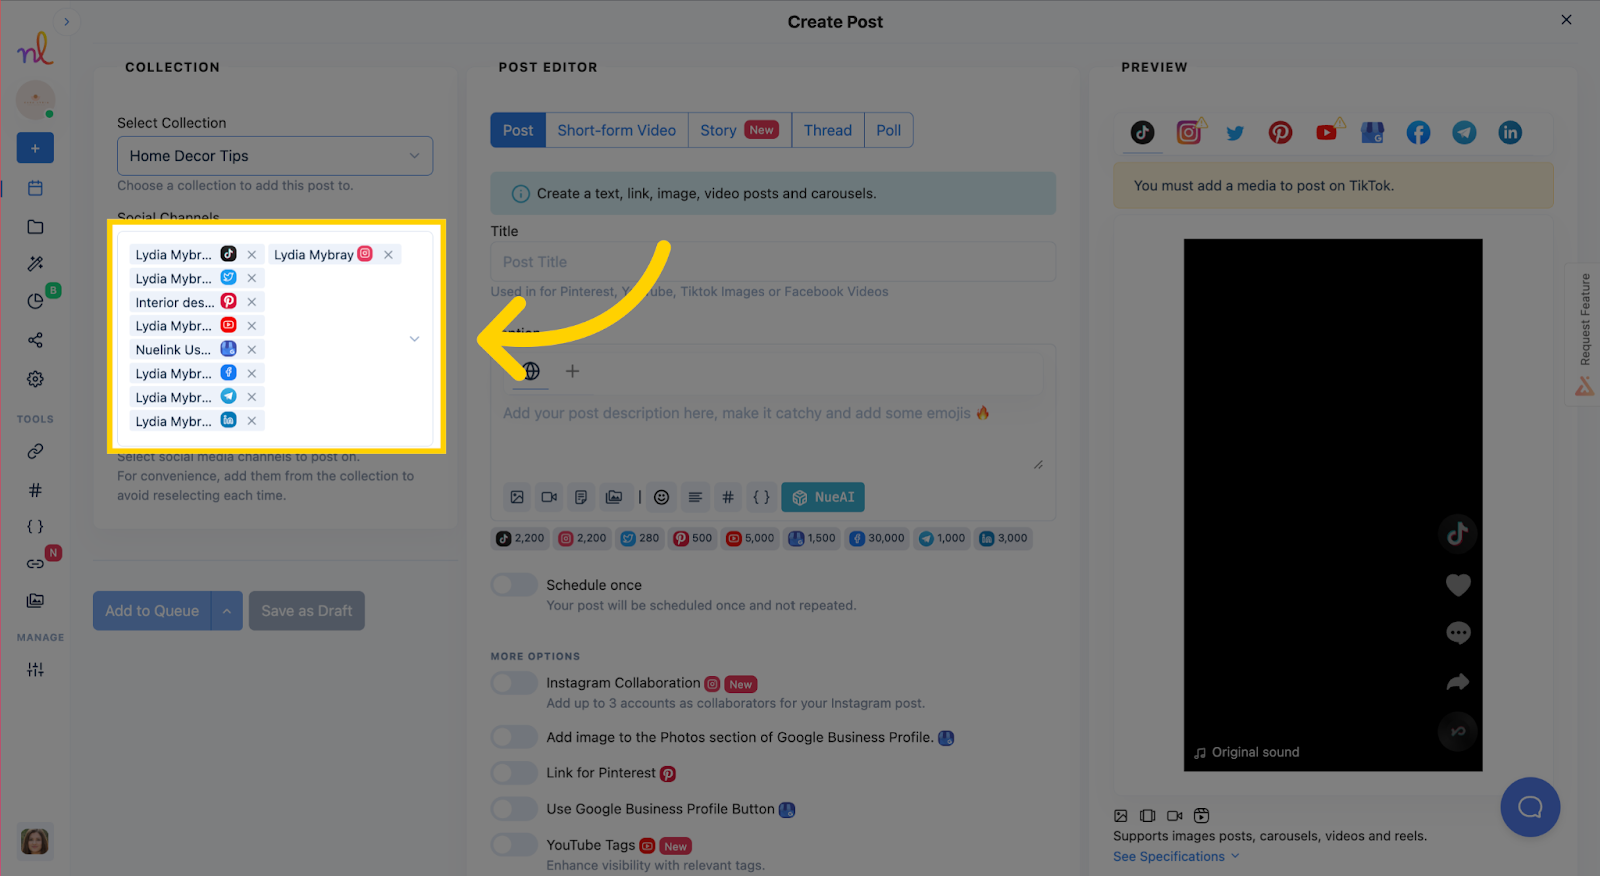Viewport: 1600px width, 876px height.
Task: Open the calendar icon in left sidebar
Action: click(x=35, y=188)
